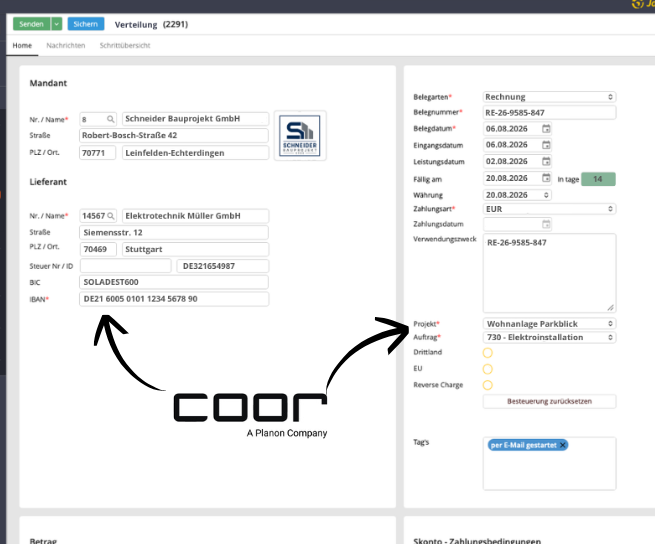Image resolution: width=655 pixels, height=544 pixels.
Task: Open the Belegarten dropdown showing Rechnung
Action: pos(549,97)
